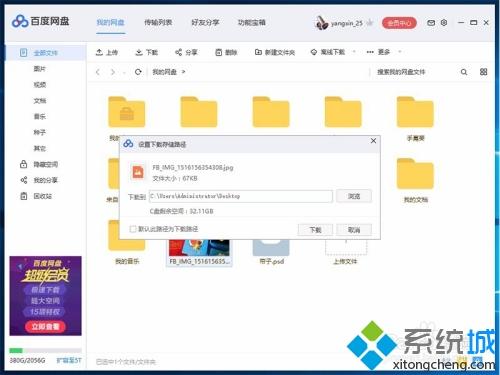Switch to the 我的网盘 tab
The height and width of the screenshot is (375, 500).
(x=110, y=23)
